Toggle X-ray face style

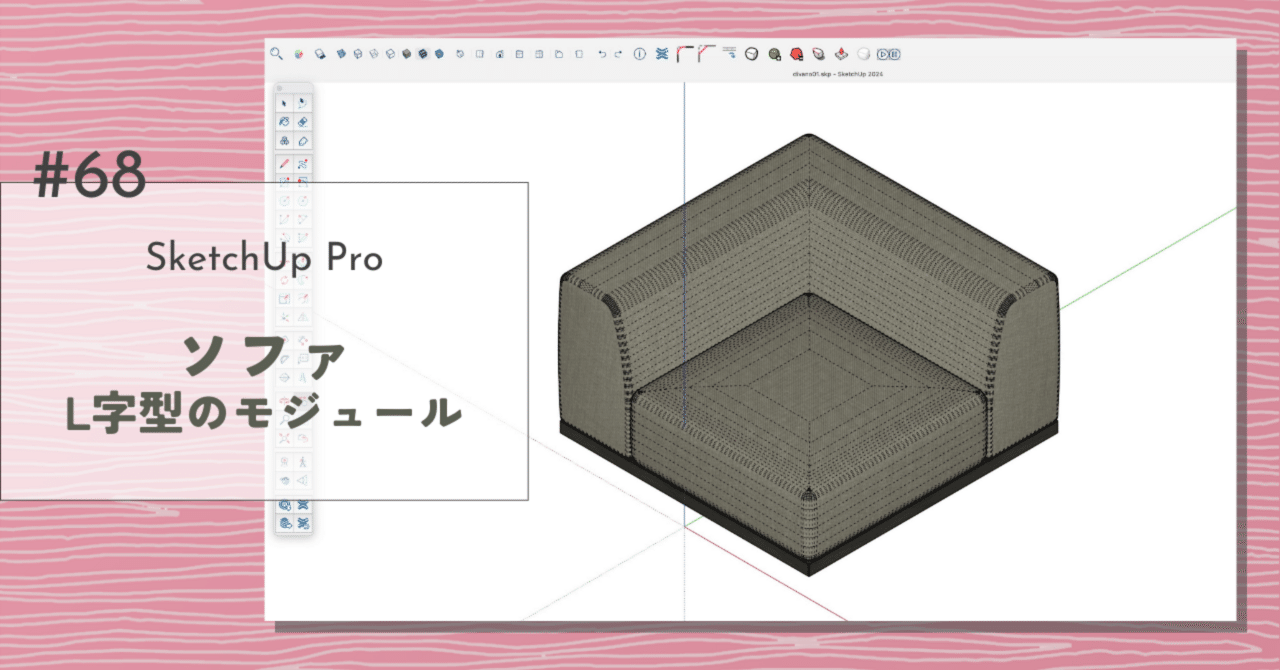click(320, 55)
